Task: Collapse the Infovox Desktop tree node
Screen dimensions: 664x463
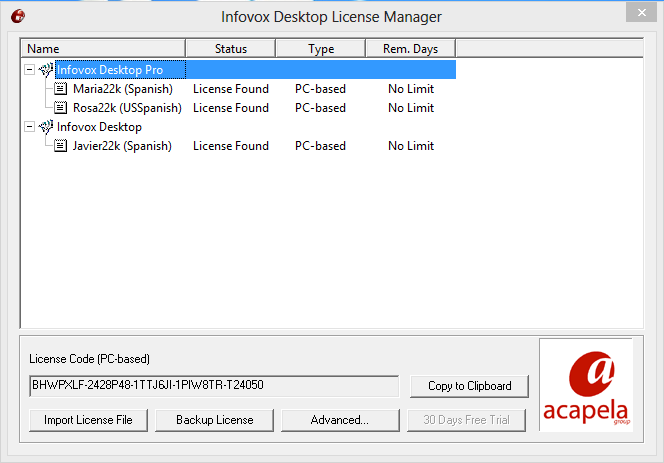Action: [x=29, y=127]
